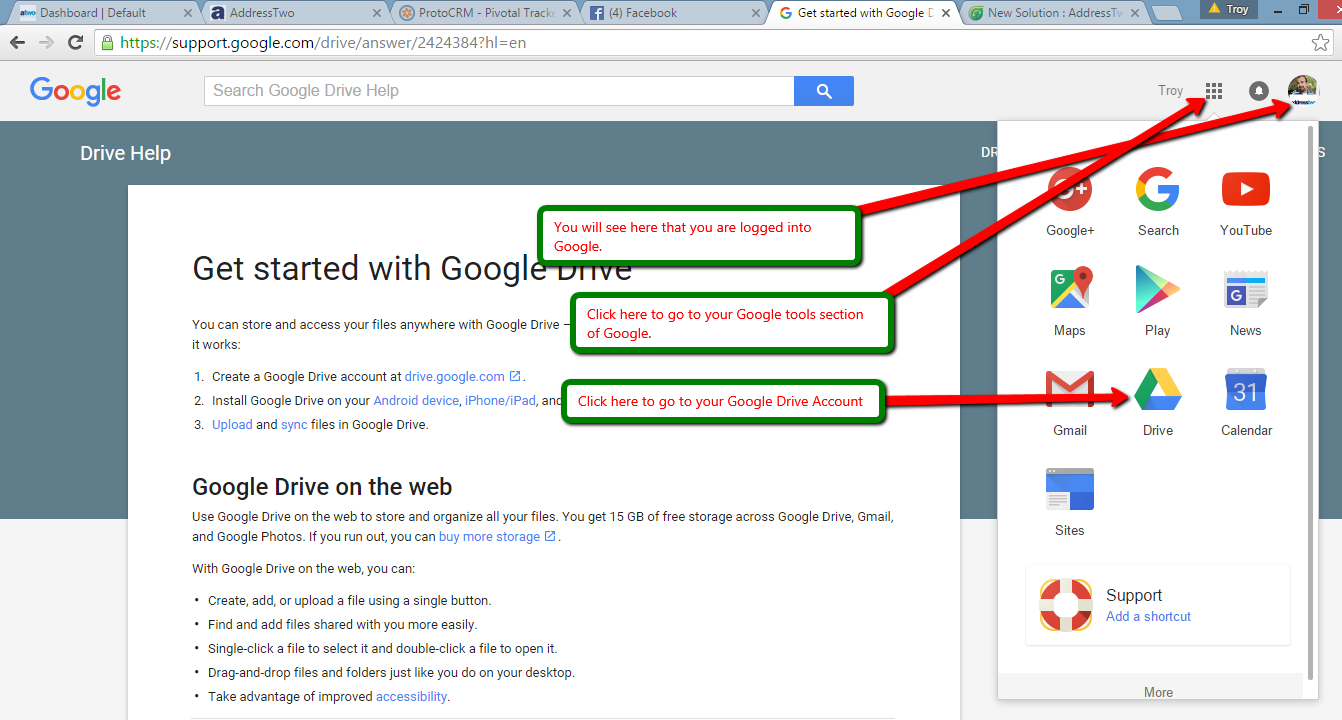Close the Get started with Google Drive tab

pyautogui.click(x=946, y=13)
